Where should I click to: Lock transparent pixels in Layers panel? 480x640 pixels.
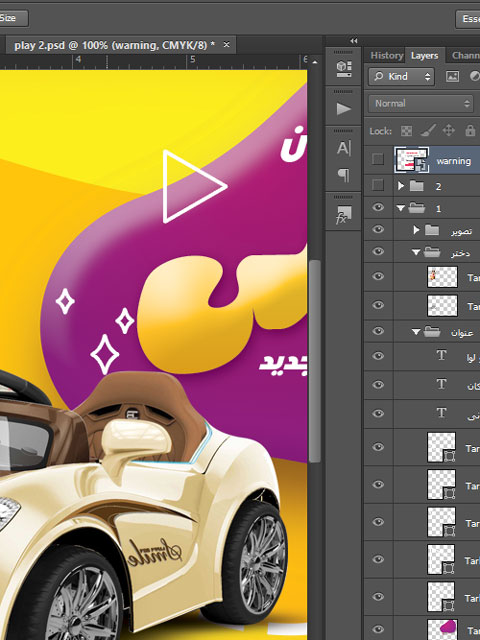click(x=406, y=131)
